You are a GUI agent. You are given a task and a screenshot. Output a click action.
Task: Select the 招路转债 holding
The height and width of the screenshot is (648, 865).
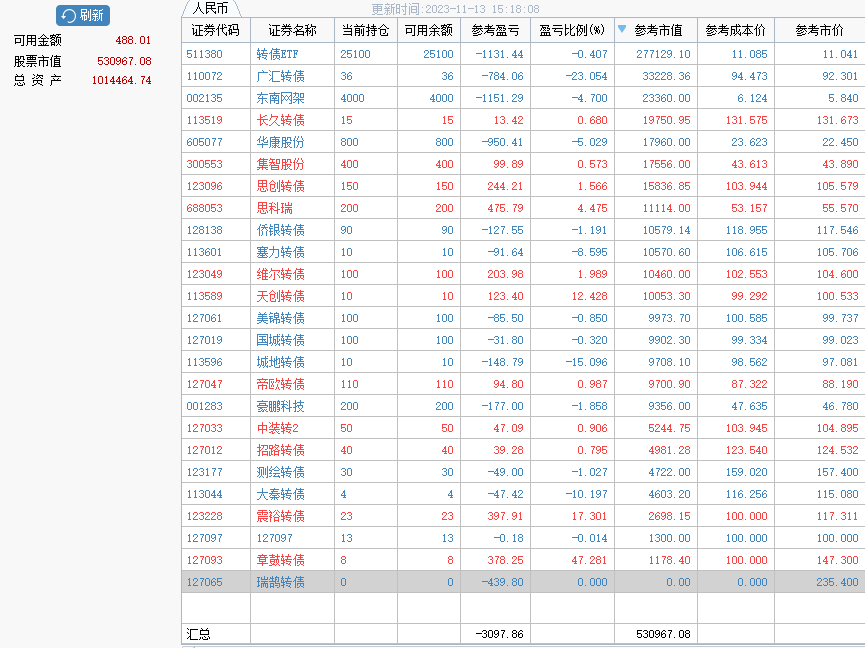coord(280,450)
